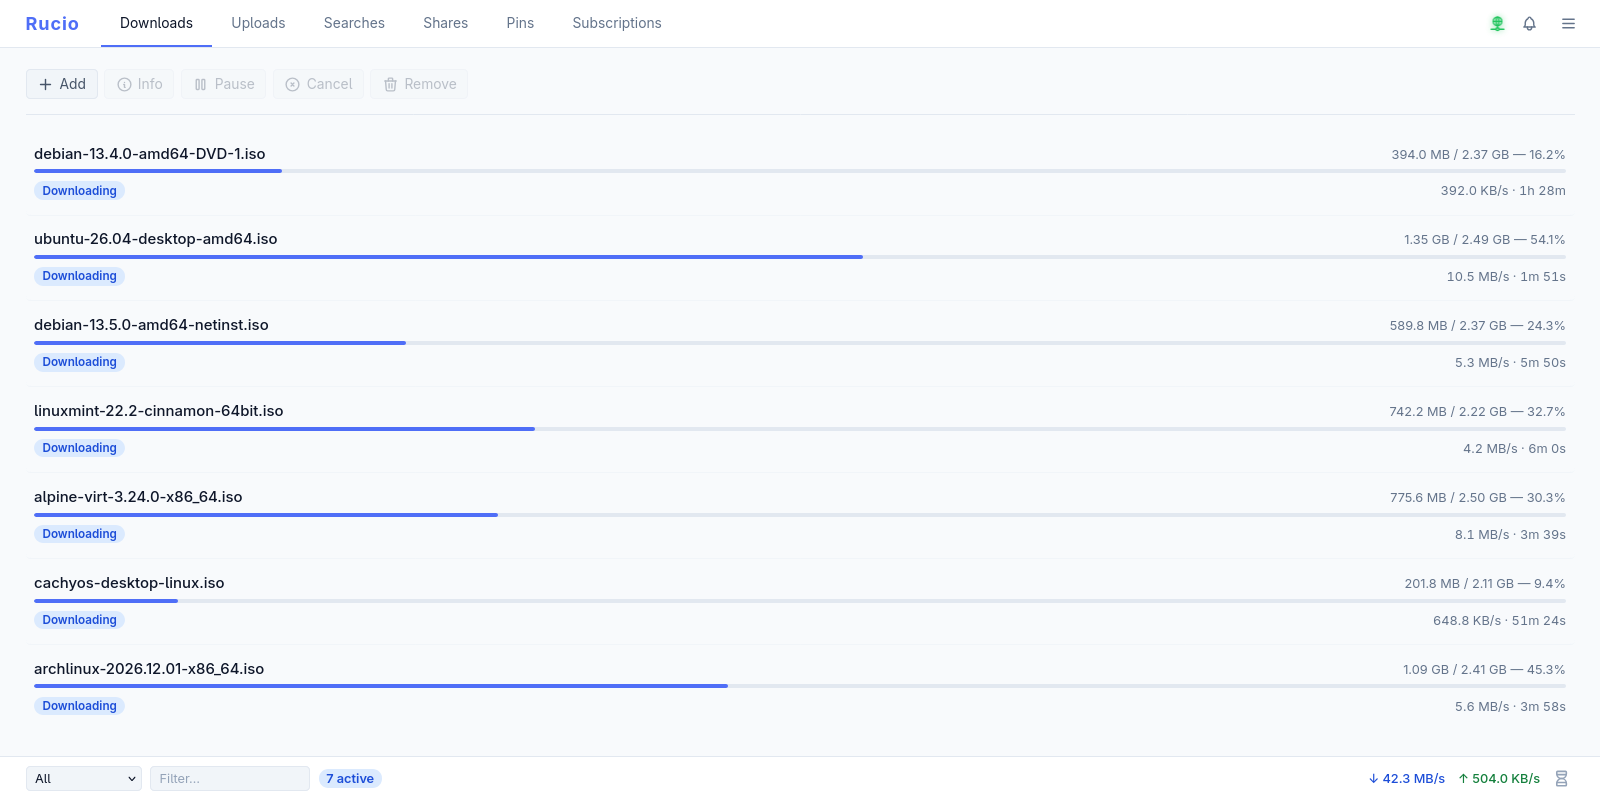Click the Info button

(139, 84)
